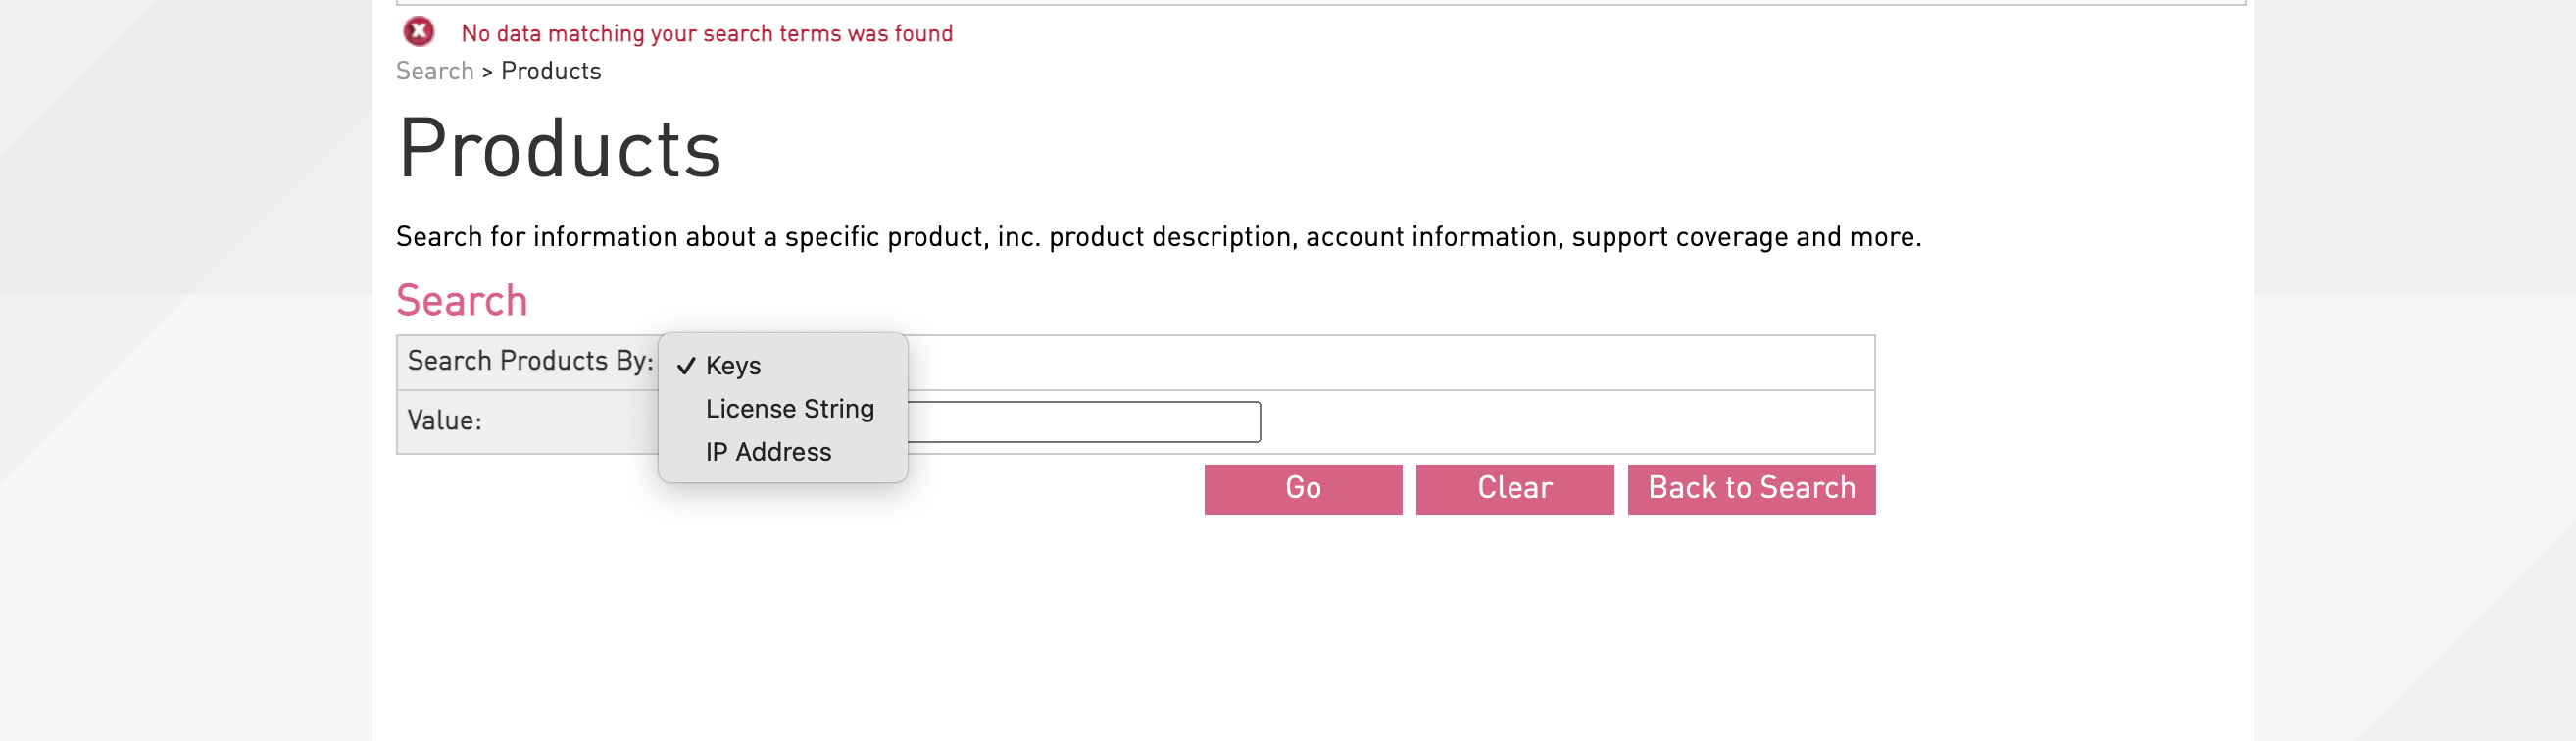Screen dimensions: 2576x741
Task: Click the large 'Products' page heading
Action: point(560,148)
